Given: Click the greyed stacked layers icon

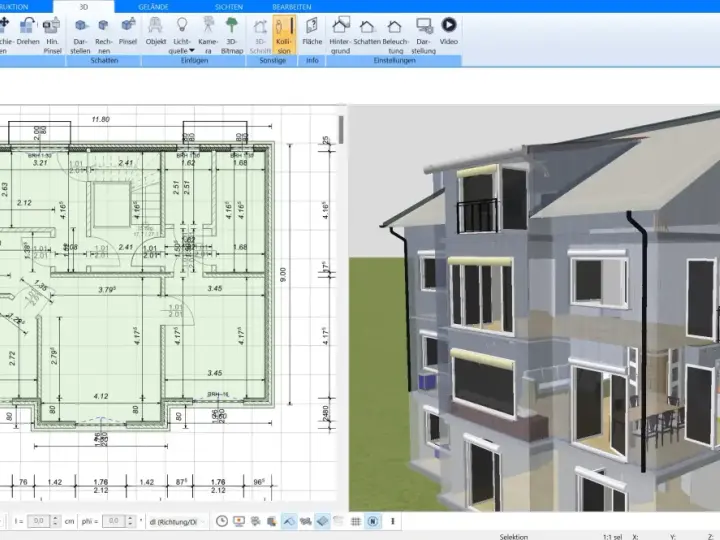Looking at the screenshot, I should tap(339, 521).
